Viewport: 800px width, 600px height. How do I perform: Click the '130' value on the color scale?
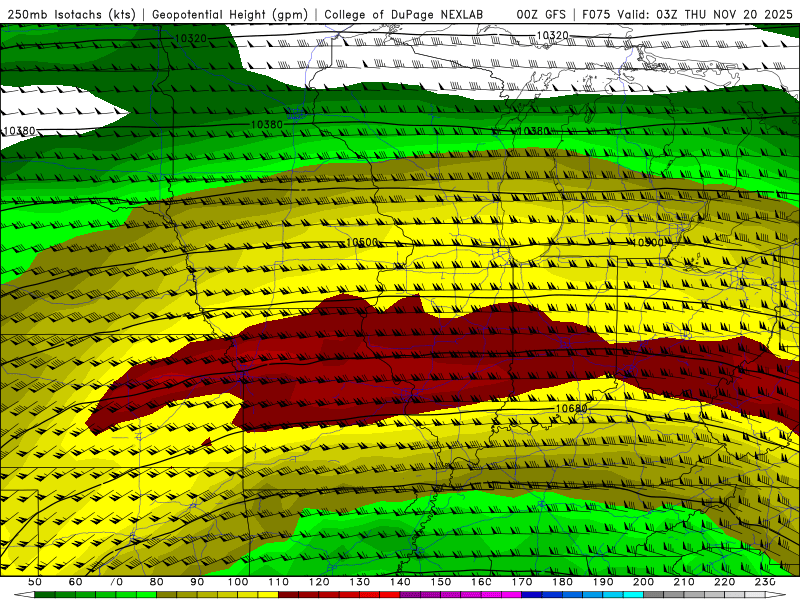[x=359, y=582]
